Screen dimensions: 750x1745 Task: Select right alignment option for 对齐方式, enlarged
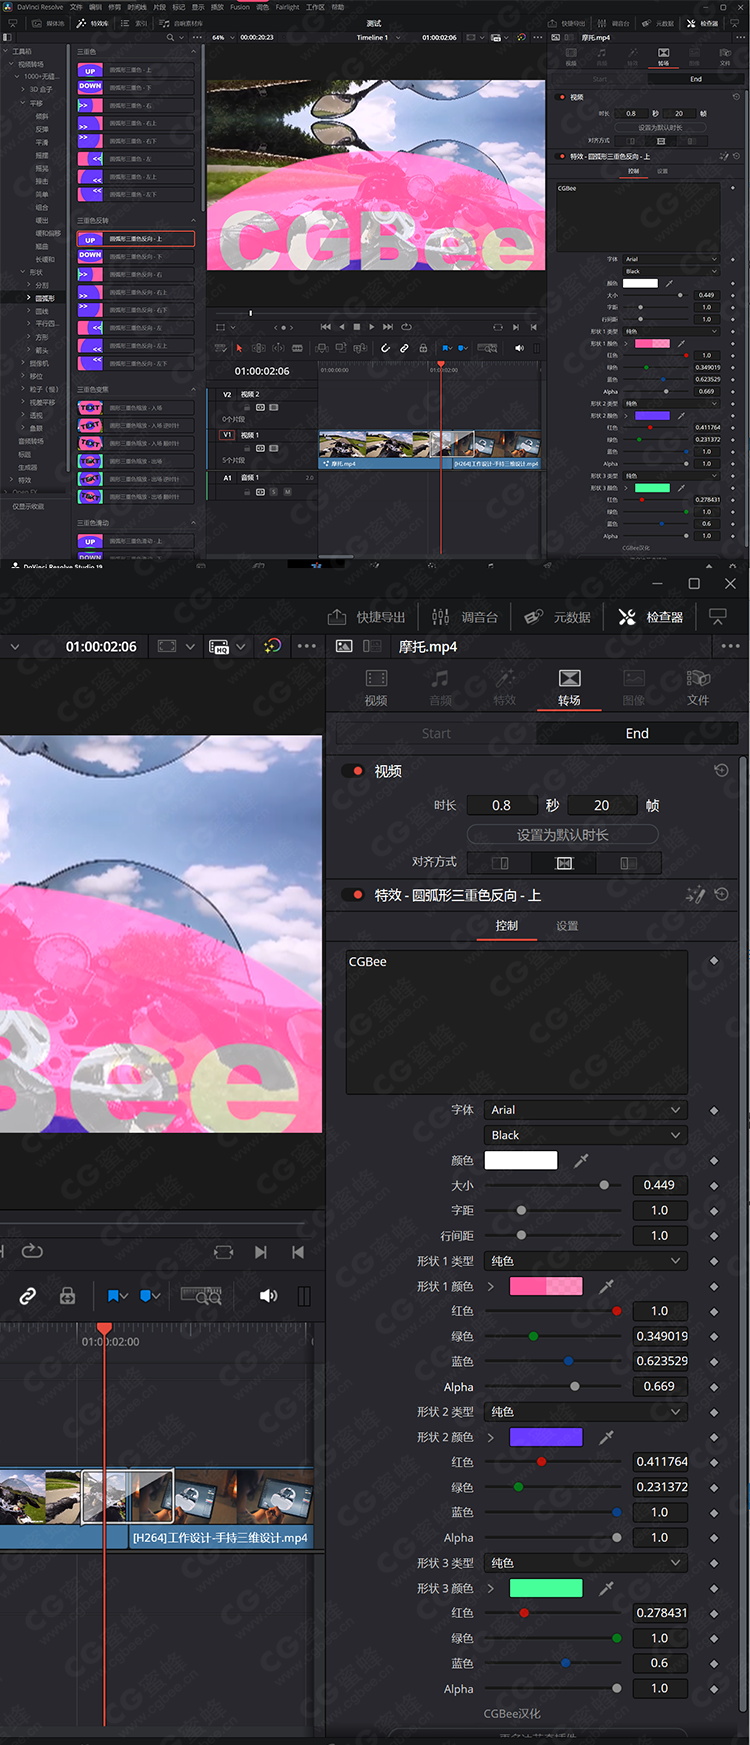(628, 863)
